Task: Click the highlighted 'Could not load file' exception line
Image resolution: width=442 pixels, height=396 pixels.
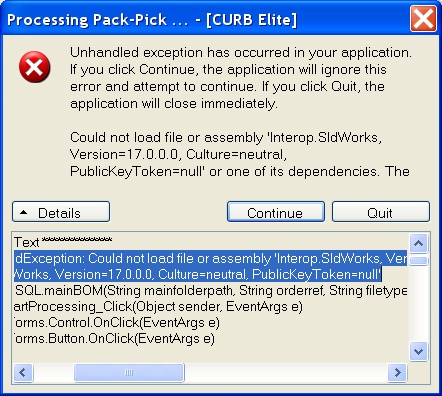Action: (210, 259)
